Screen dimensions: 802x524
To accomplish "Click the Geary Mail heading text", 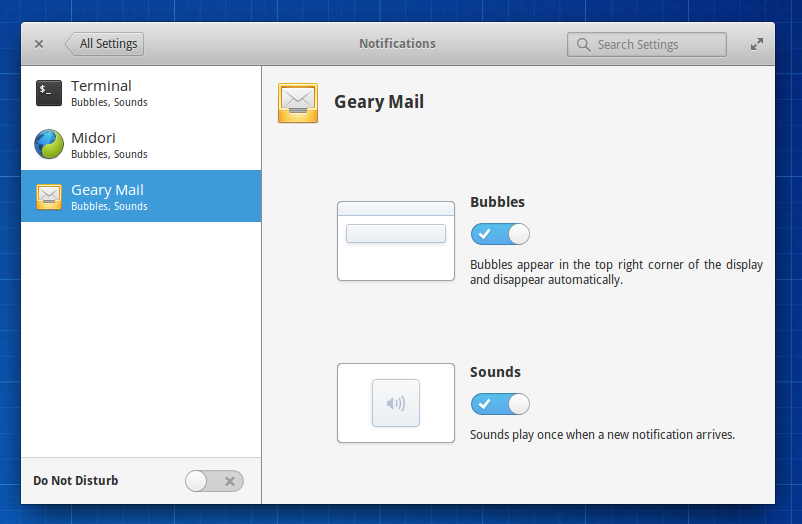I will [379, 102].
